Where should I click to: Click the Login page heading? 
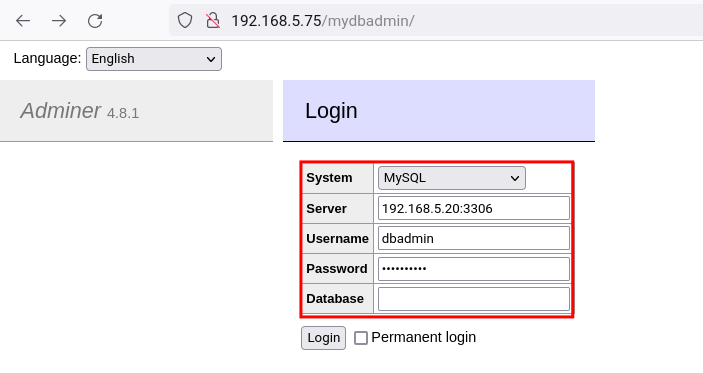pyautogui.click(x=331, y=111)
